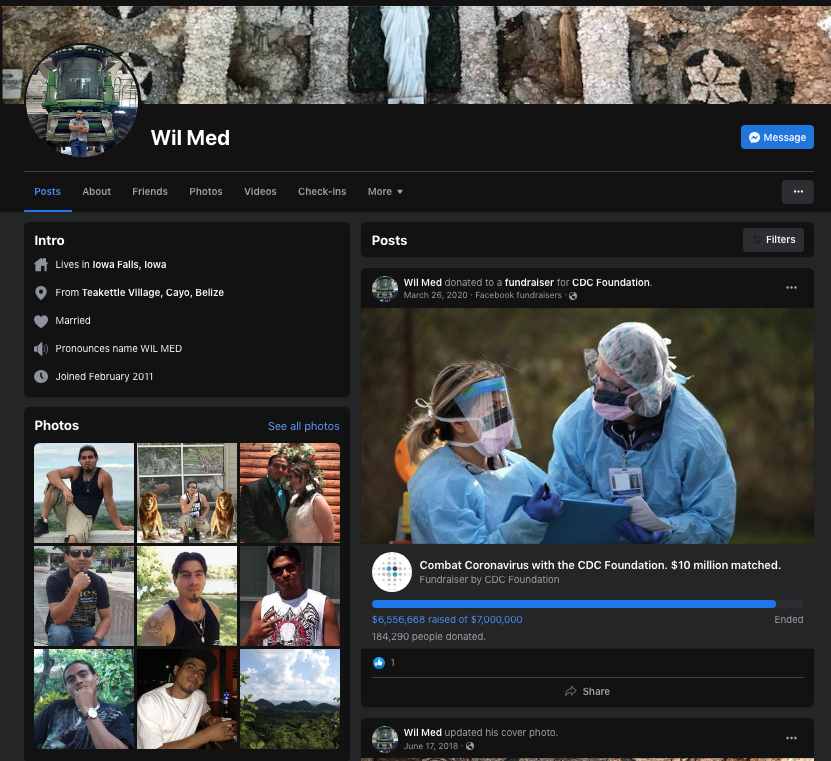Open photo of man in white t-shirt and cap
This screenshot has width=831, height=761.
click(187, 699)
